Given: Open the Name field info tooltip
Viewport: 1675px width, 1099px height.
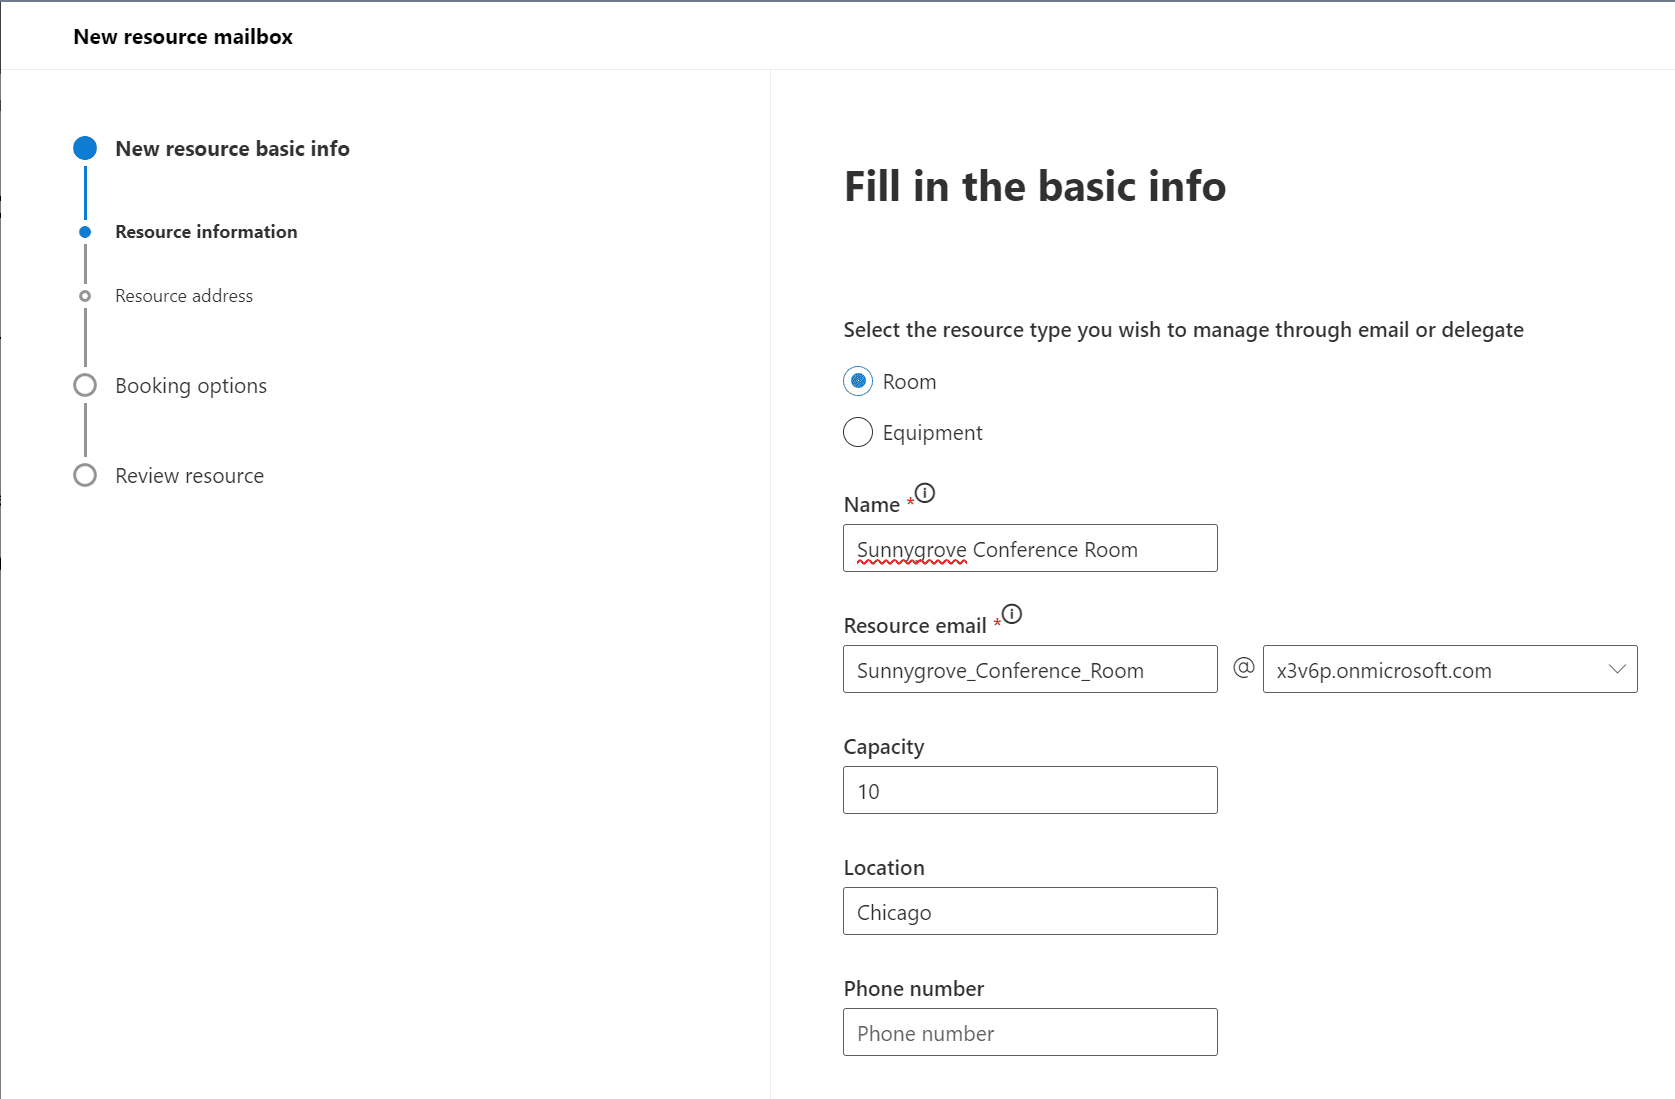Looking at the screenshot, I should pos(925,492).
